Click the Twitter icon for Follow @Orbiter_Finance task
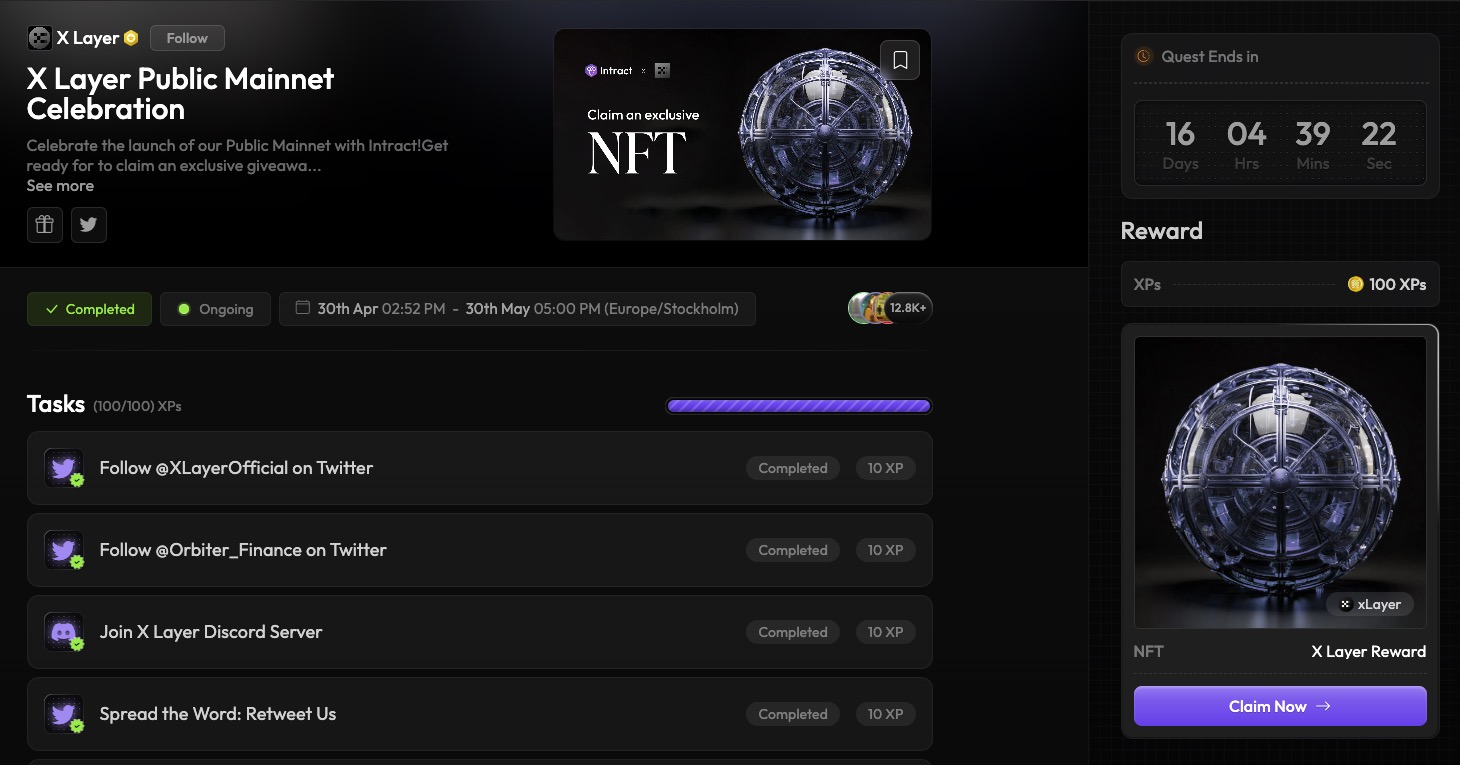This screenshot has width=1460, height=765. [64, 550]
